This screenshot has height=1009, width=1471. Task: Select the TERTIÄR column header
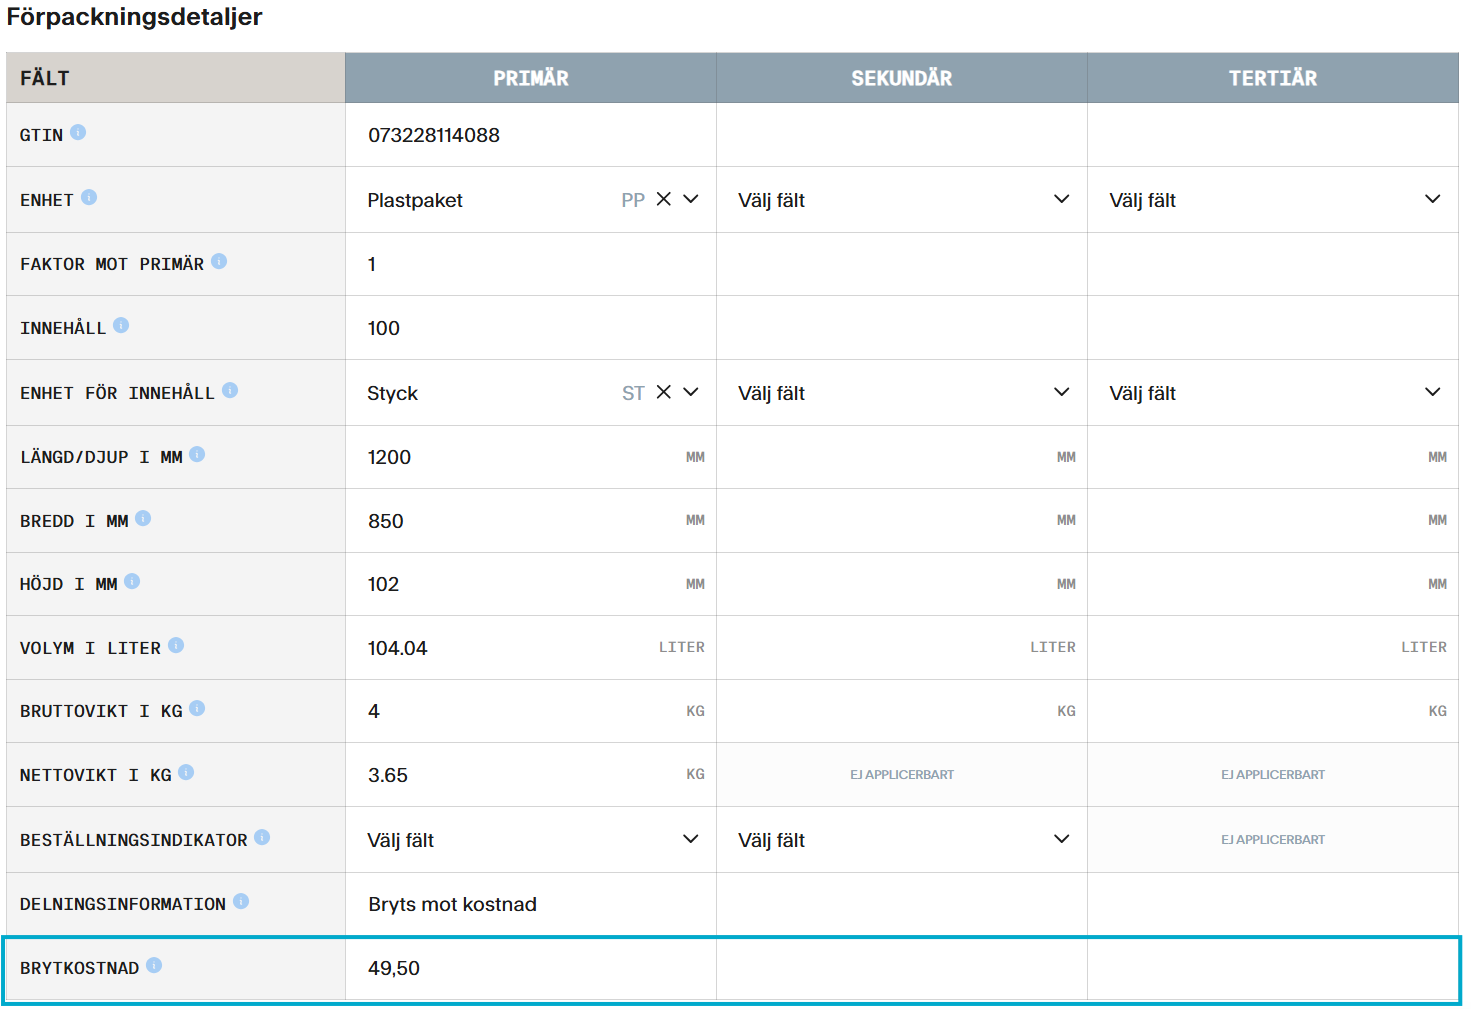(1273, 78)
